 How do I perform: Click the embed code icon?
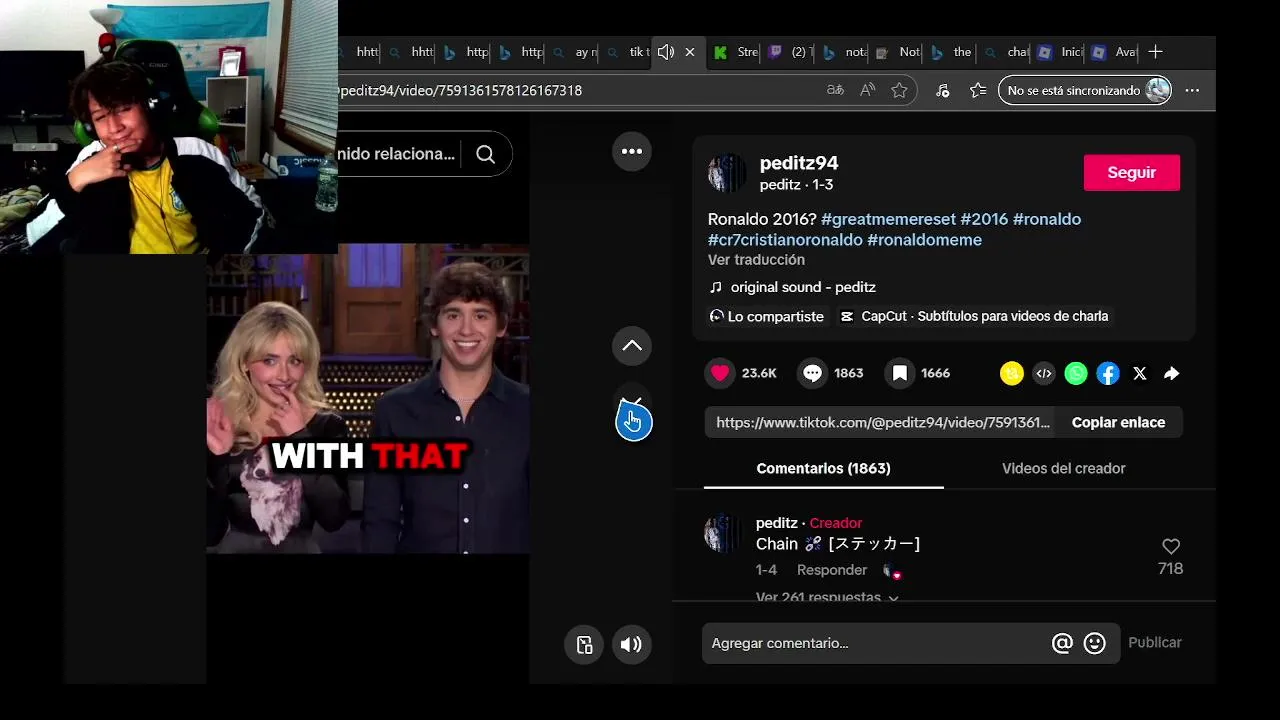(1044, 373)
